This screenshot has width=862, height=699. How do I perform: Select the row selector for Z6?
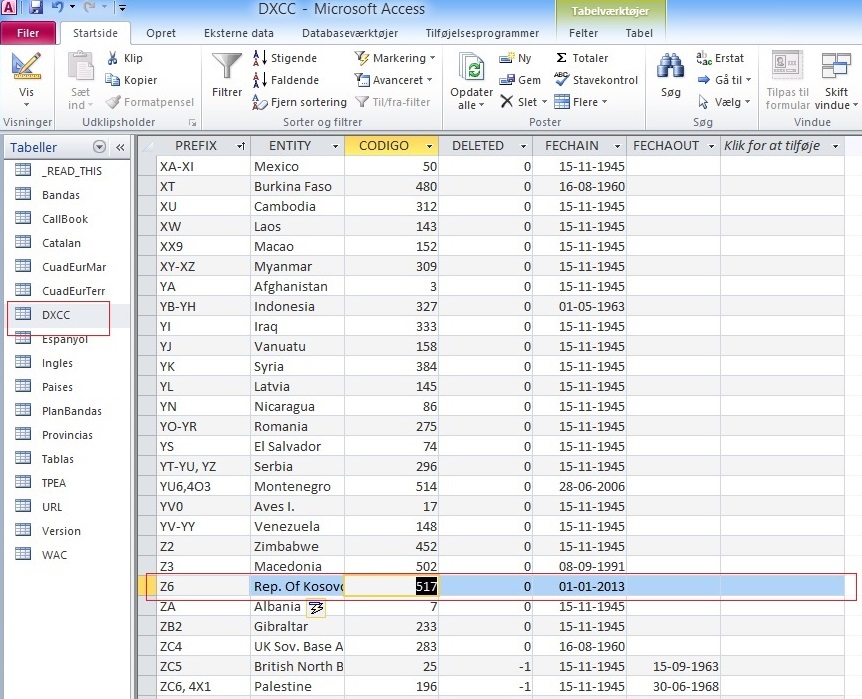click(x=147, y=586)
